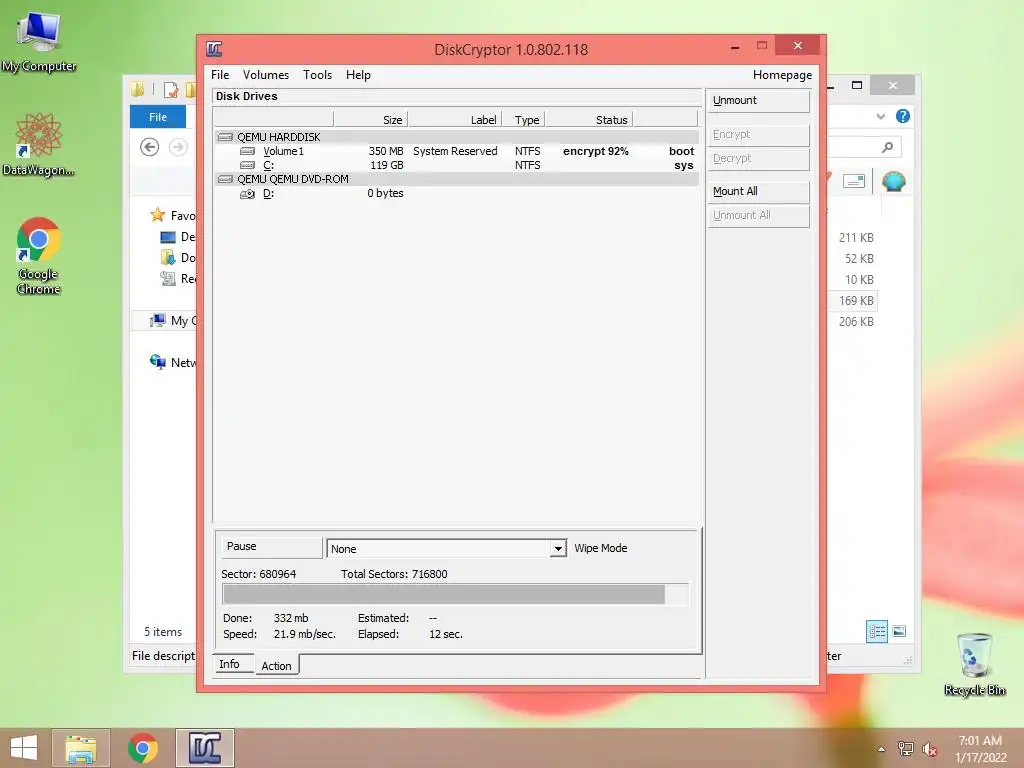
Task: Open DiskCryptor File menu
Action: (220, 75)
